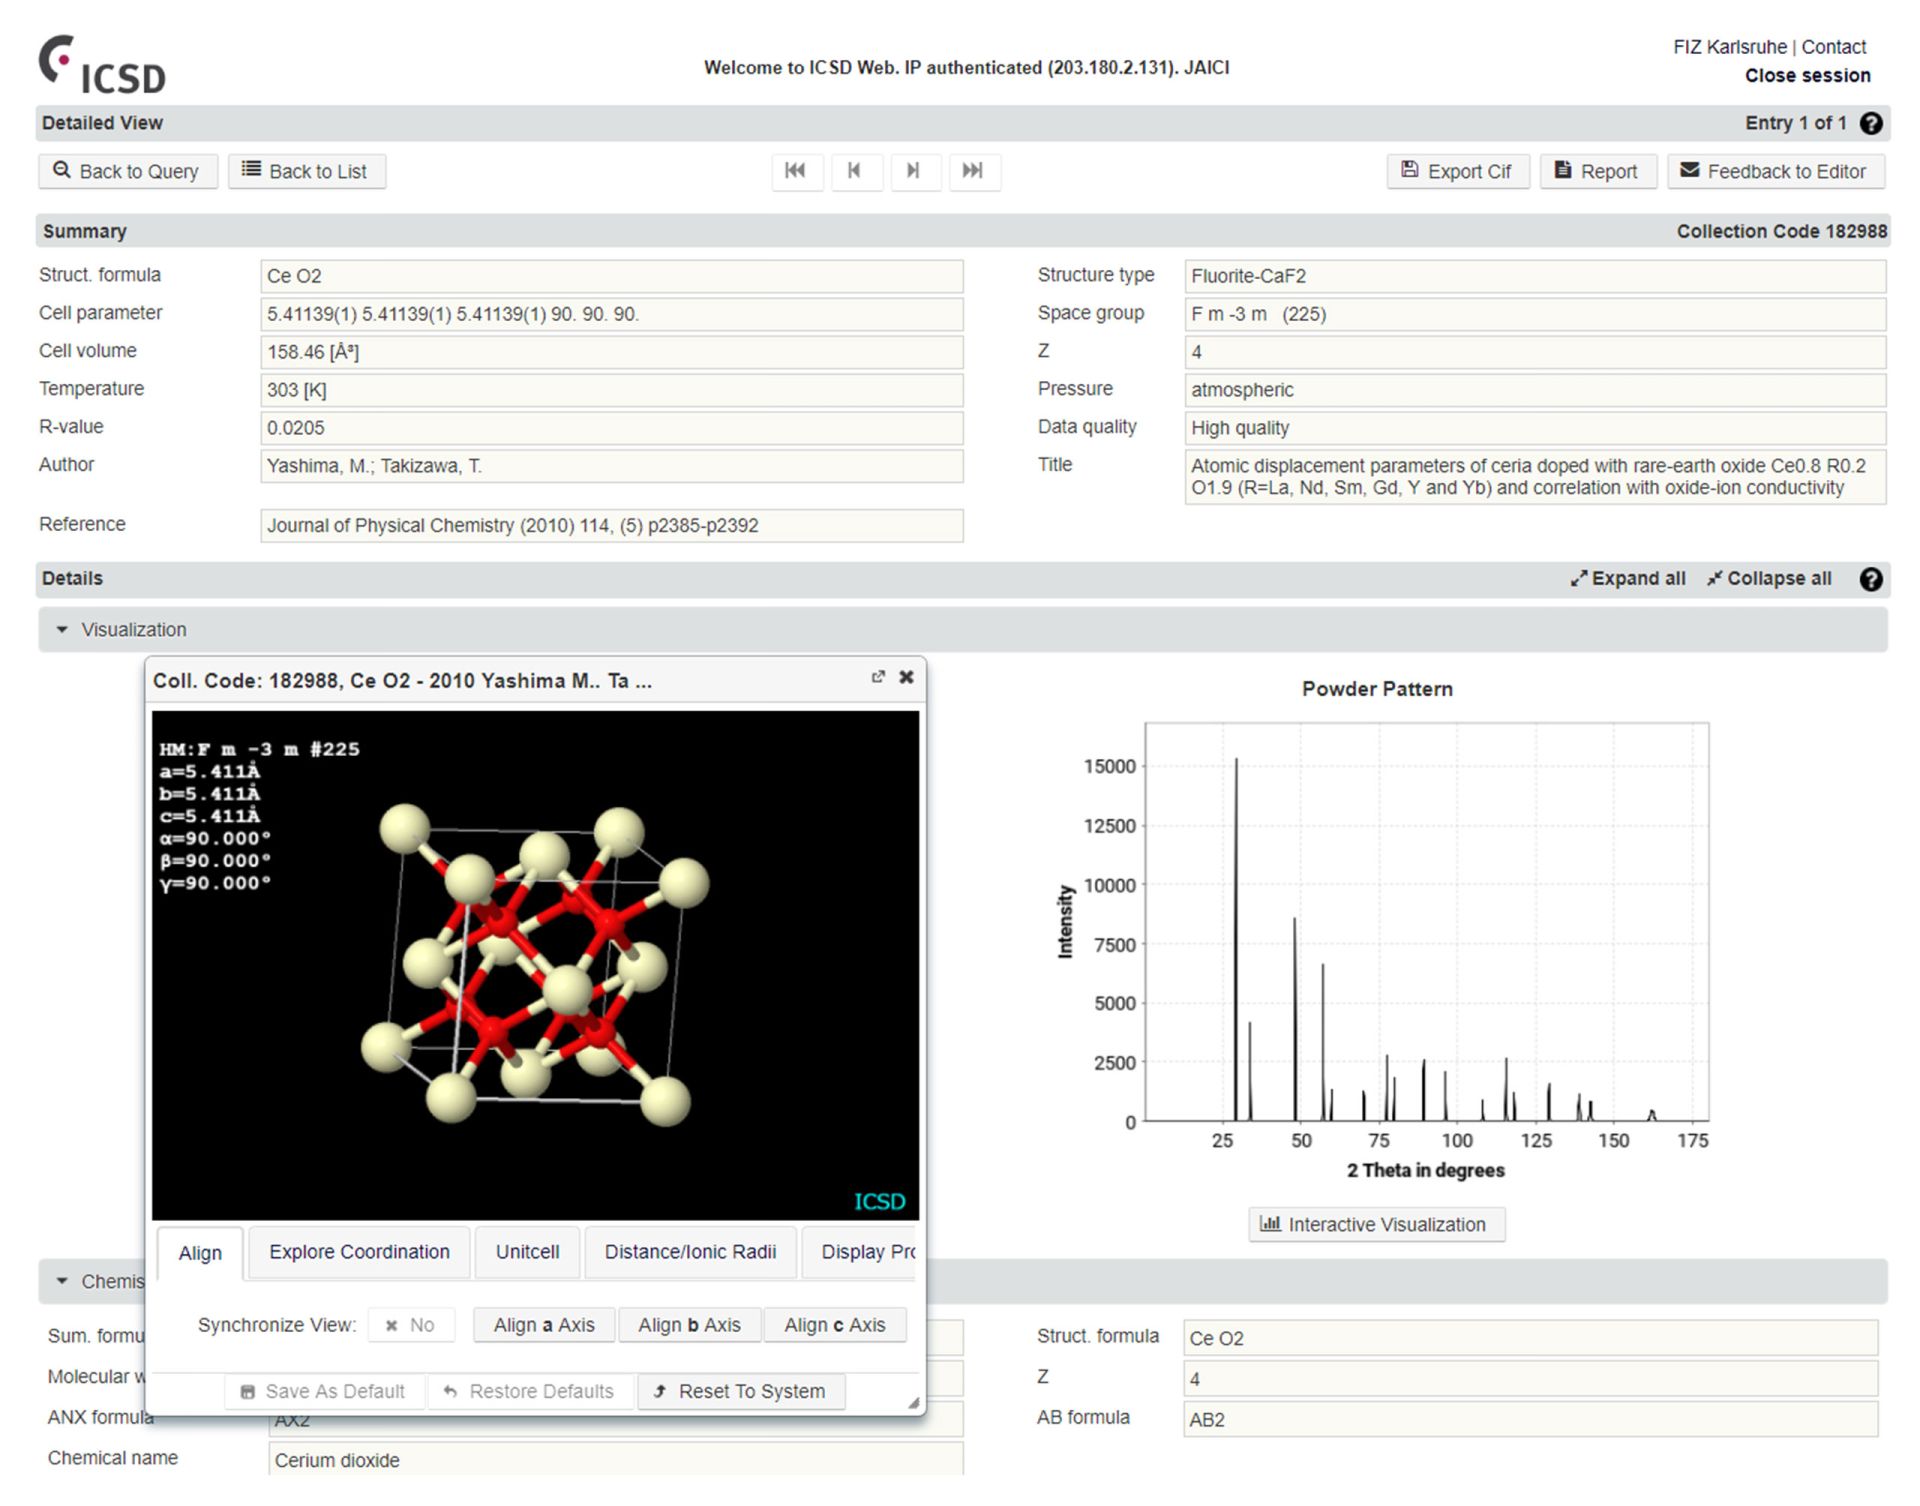The image size is (1920, 1506).
Task: Click Save As Default button
Action: coord(323,1391)
